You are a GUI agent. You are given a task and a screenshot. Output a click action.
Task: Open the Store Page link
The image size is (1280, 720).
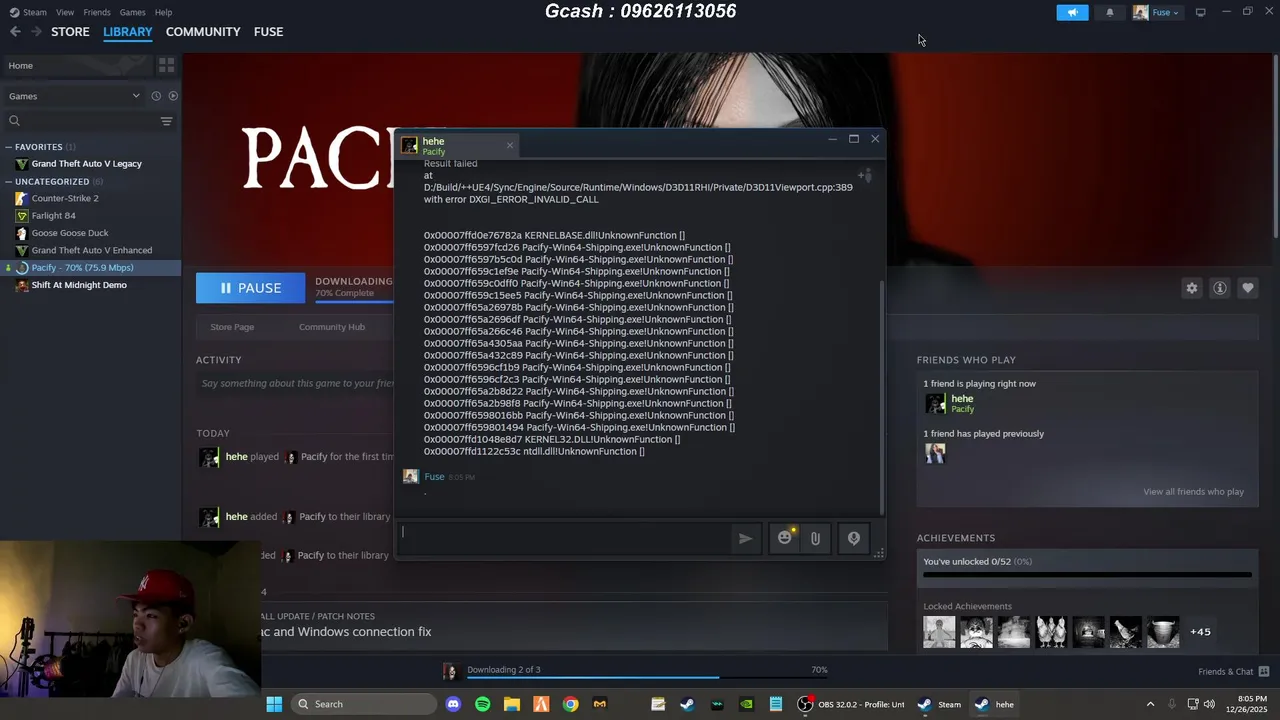(x=232, y=327)
